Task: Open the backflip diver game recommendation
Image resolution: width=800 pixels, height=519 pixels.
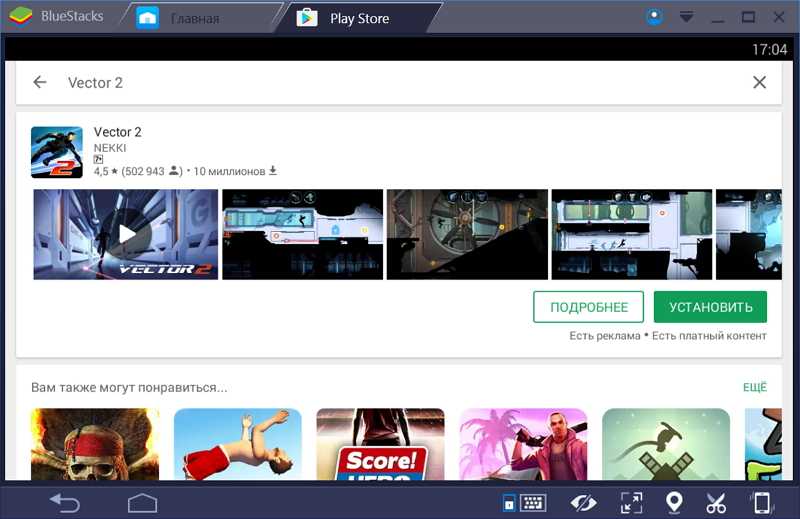Action: click(x=238, y=444)
